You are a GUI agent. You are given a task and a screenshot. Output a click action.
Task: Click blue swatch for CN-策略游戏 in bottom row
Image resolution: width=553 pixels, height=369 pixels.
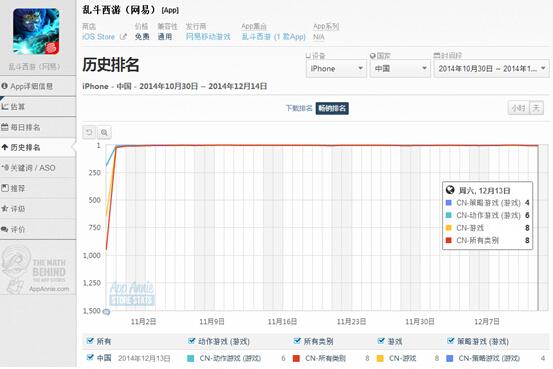449,358
